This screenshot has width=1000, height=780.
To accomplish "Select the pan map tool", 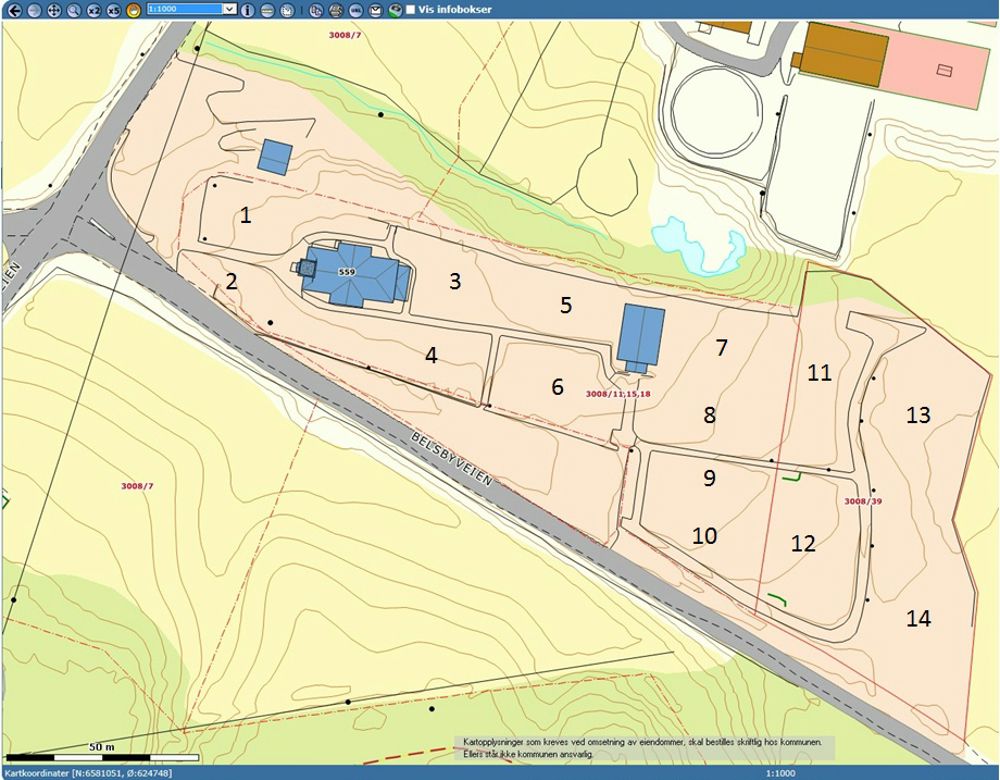I will pos(54,10).
